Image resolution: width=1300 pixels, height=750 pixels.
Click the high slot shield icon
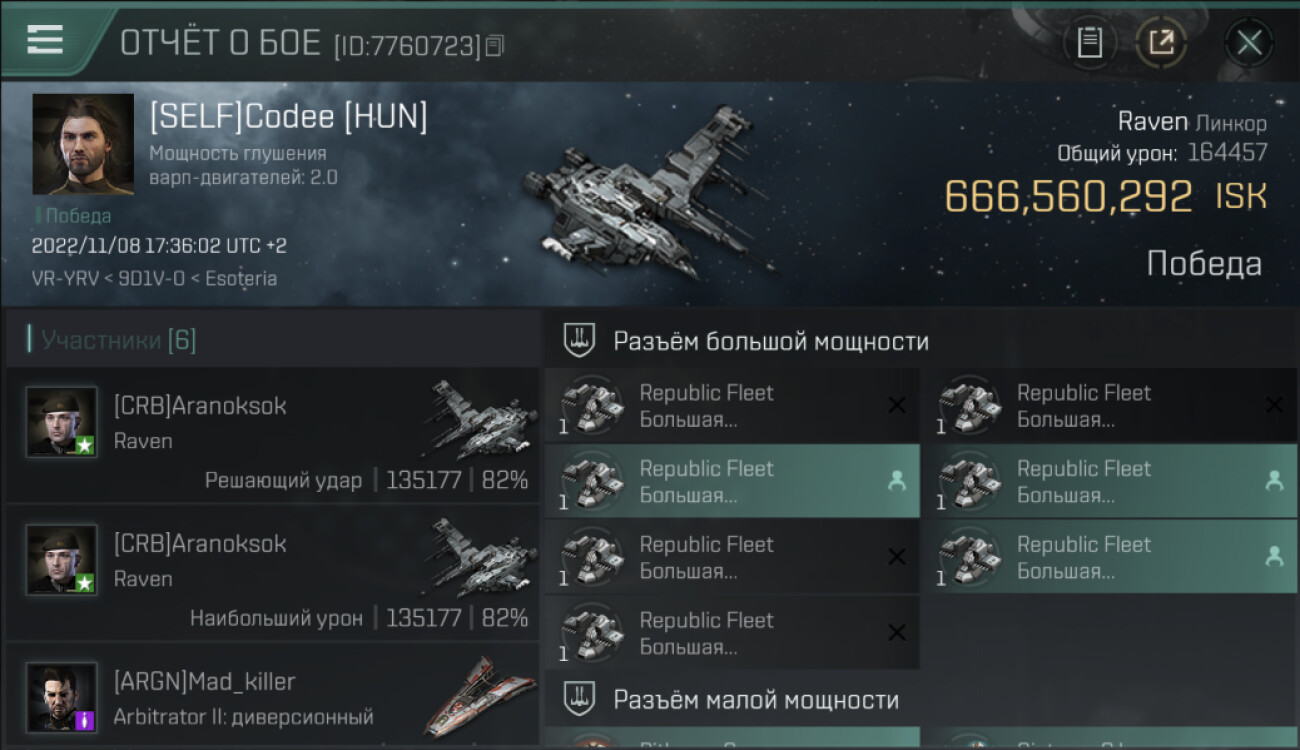(x=579, y=341)
